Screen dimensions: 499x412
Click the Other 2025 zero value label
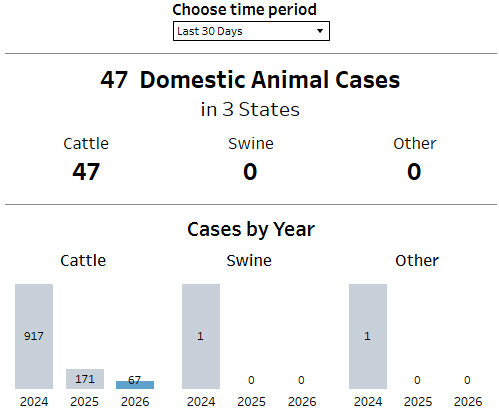pos(417,380)
